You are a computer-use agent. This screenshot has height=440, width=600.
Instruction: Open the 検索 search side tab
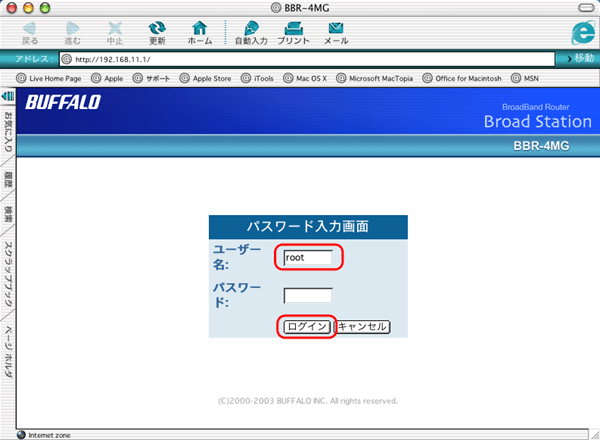8,214
